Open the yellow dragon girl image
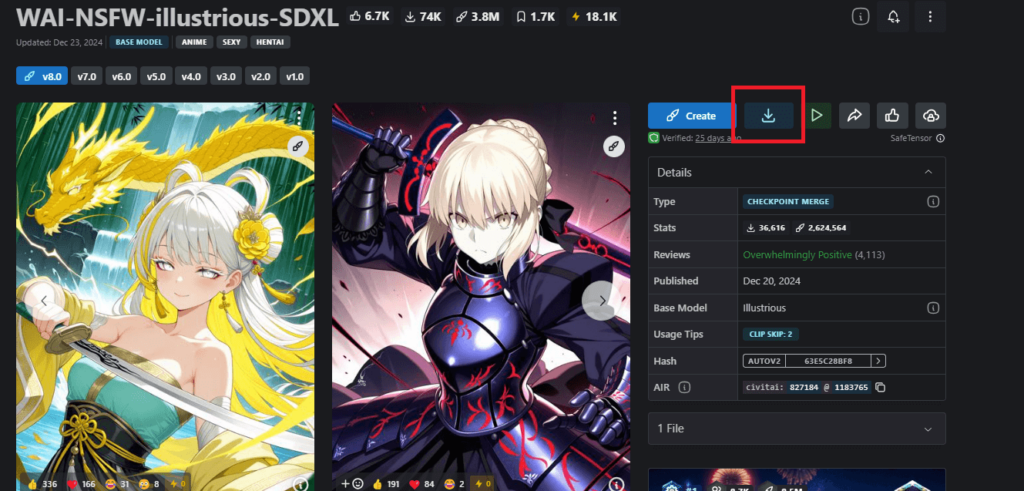1024x491 pixels. pyautogui.click(x=165, y=296)
